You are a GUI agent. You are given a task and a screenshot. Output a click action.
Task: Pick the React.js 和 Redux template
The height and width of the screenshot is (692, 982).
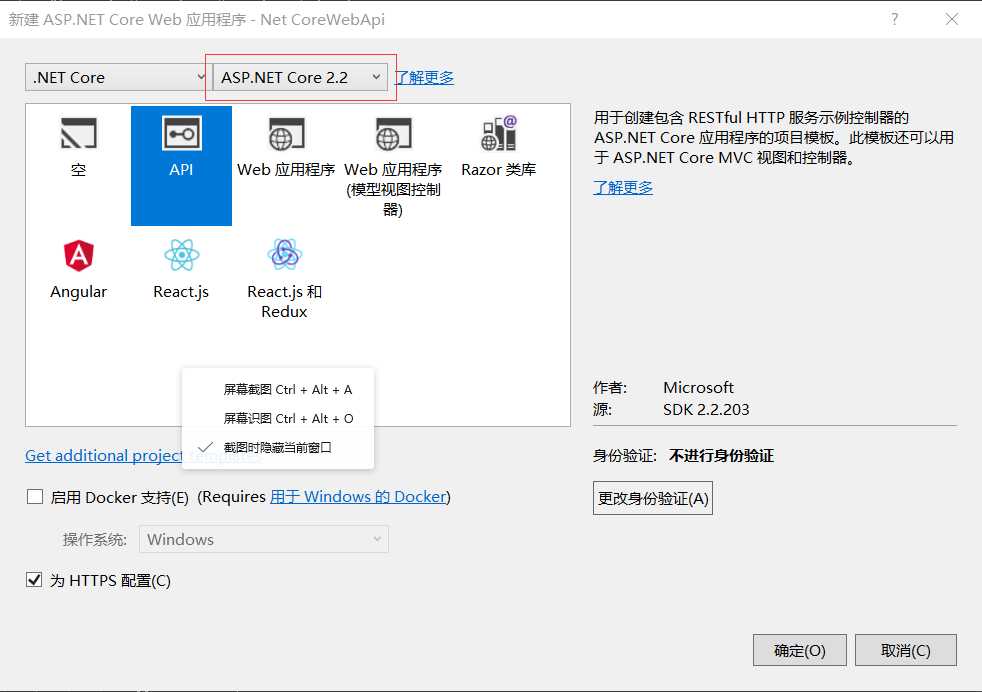[284, 279]
